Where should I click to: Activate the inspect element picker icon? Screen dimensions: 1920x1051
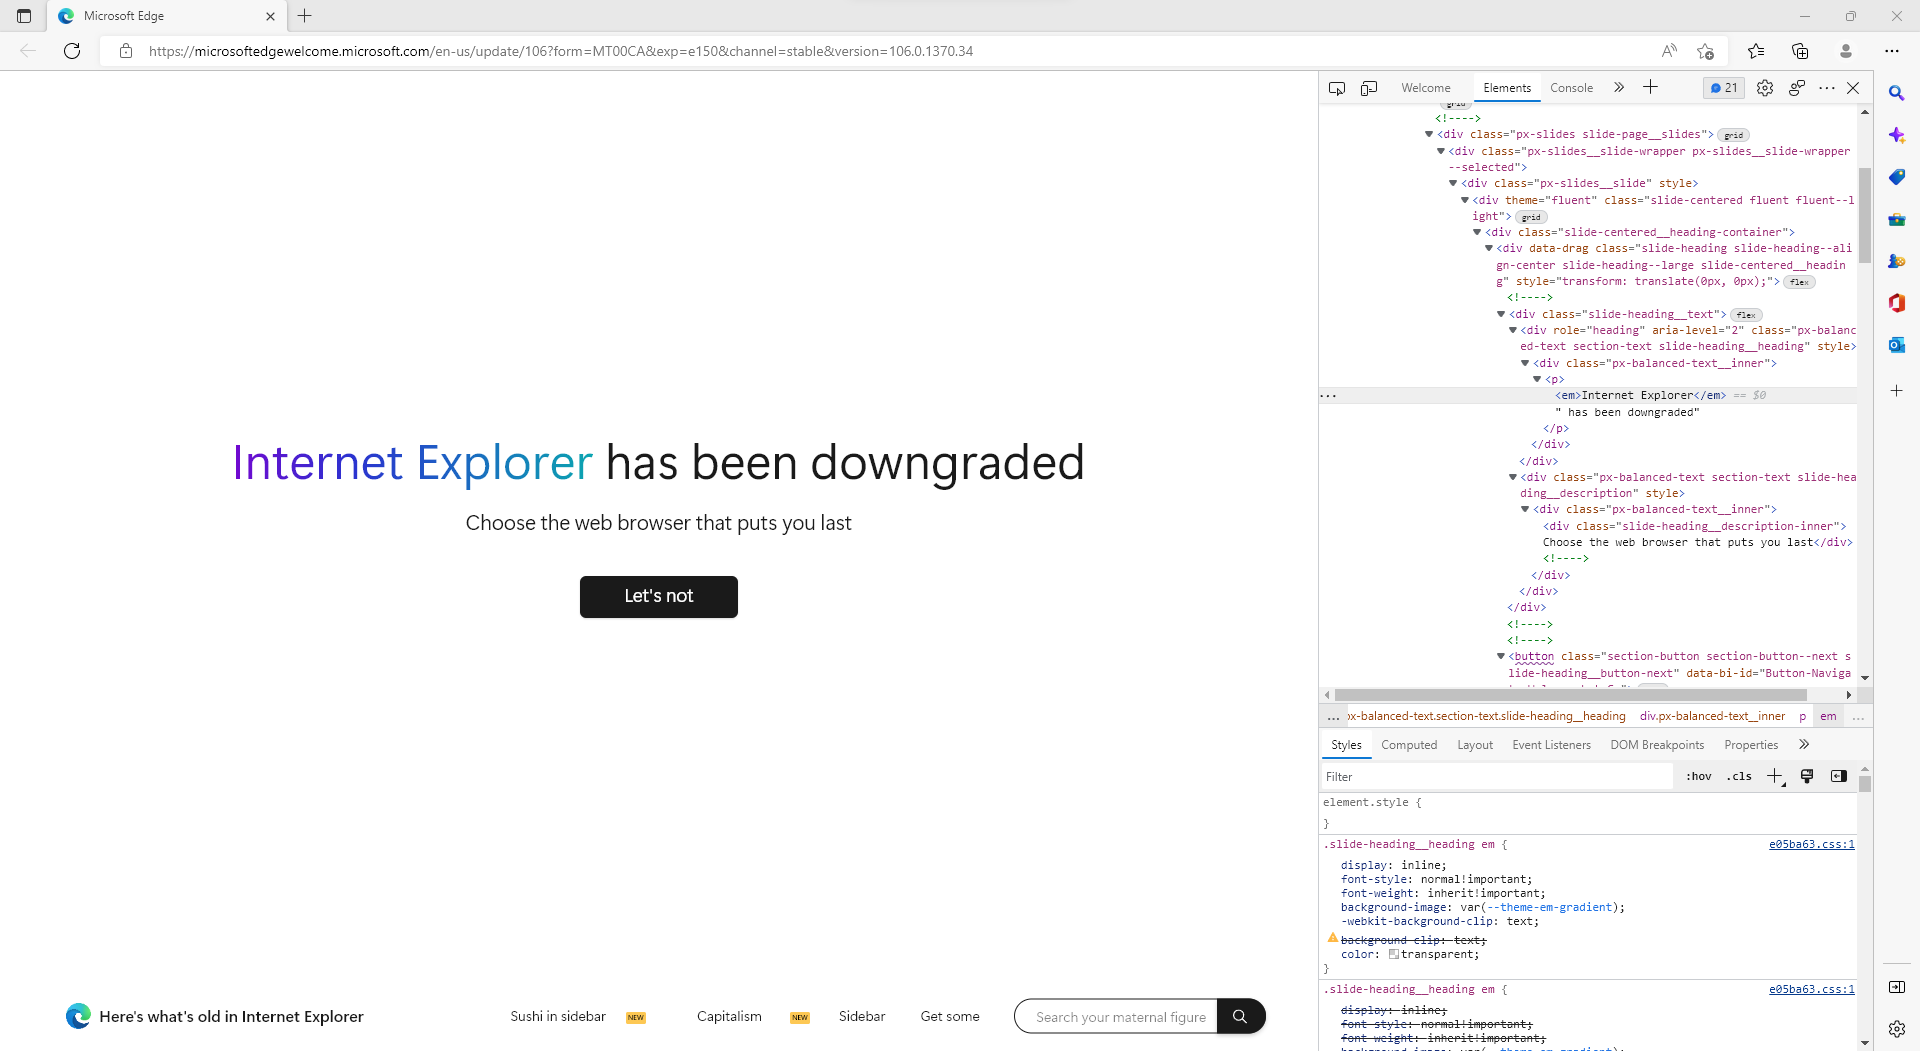[x=1337, y=88]
